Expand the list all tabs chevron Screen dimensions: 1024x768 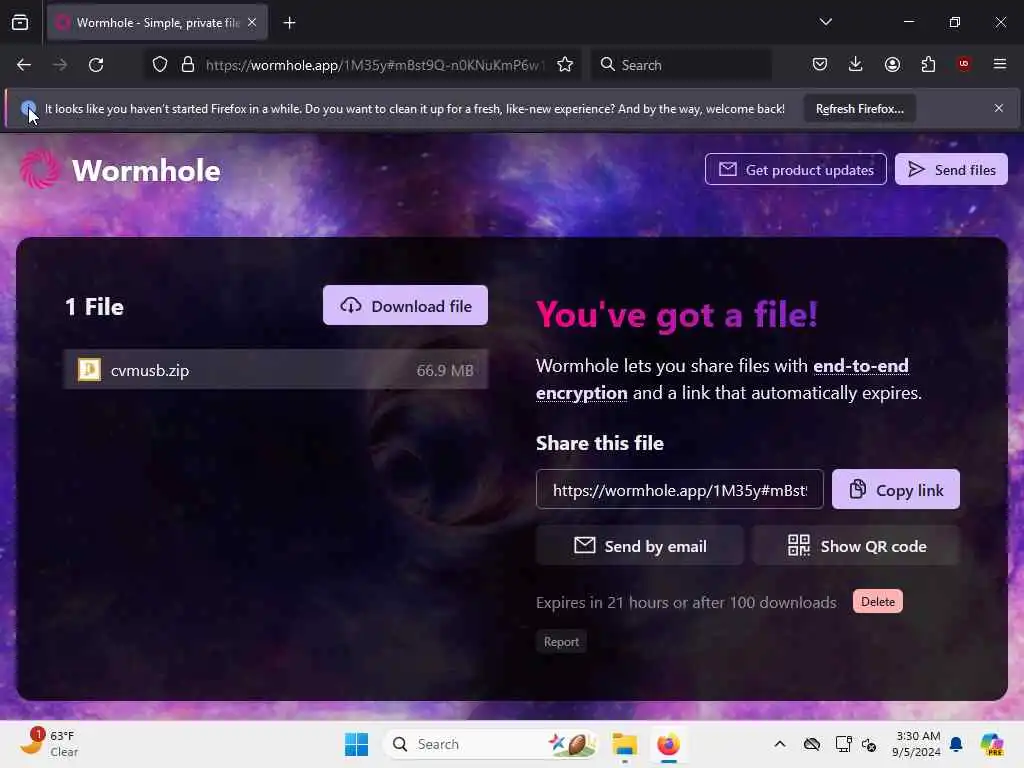(x=825, y=22)
